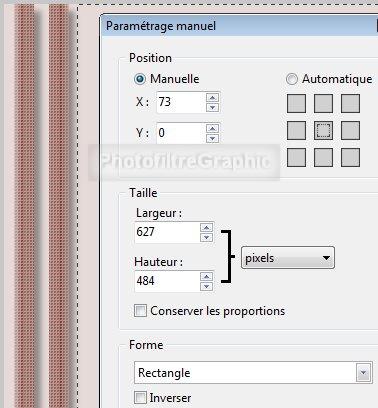Select bottom-right automatic position square
Image resolution: width=378 pixels, height=408 pixels.
pyautogui.click(x=350, y=157)
